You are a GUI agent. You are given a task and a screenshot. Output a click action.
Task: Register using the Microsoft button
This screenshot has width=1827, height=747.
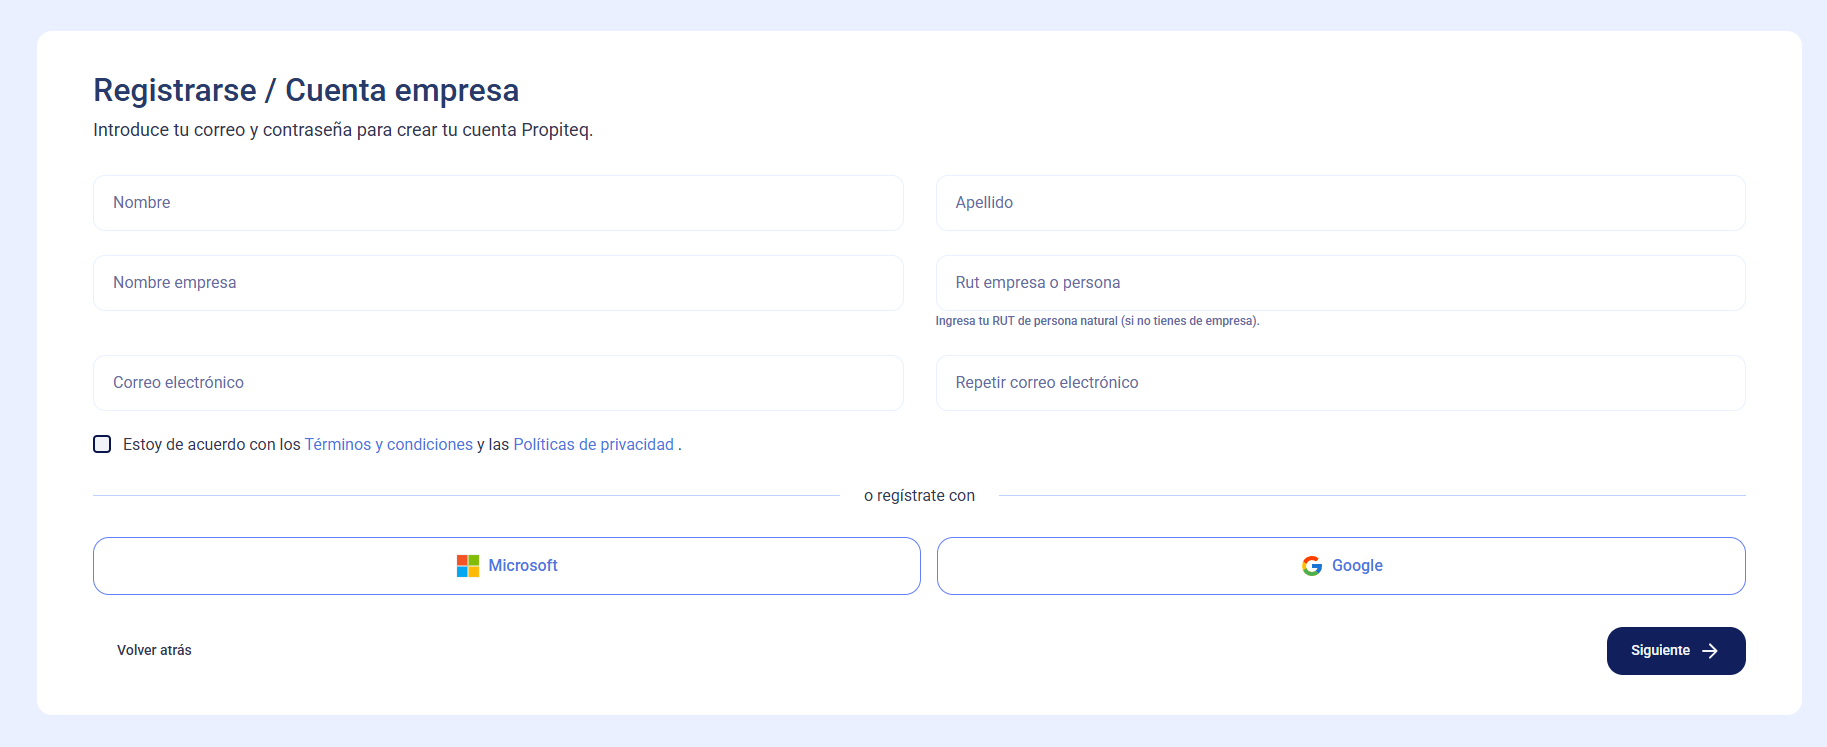507,566
